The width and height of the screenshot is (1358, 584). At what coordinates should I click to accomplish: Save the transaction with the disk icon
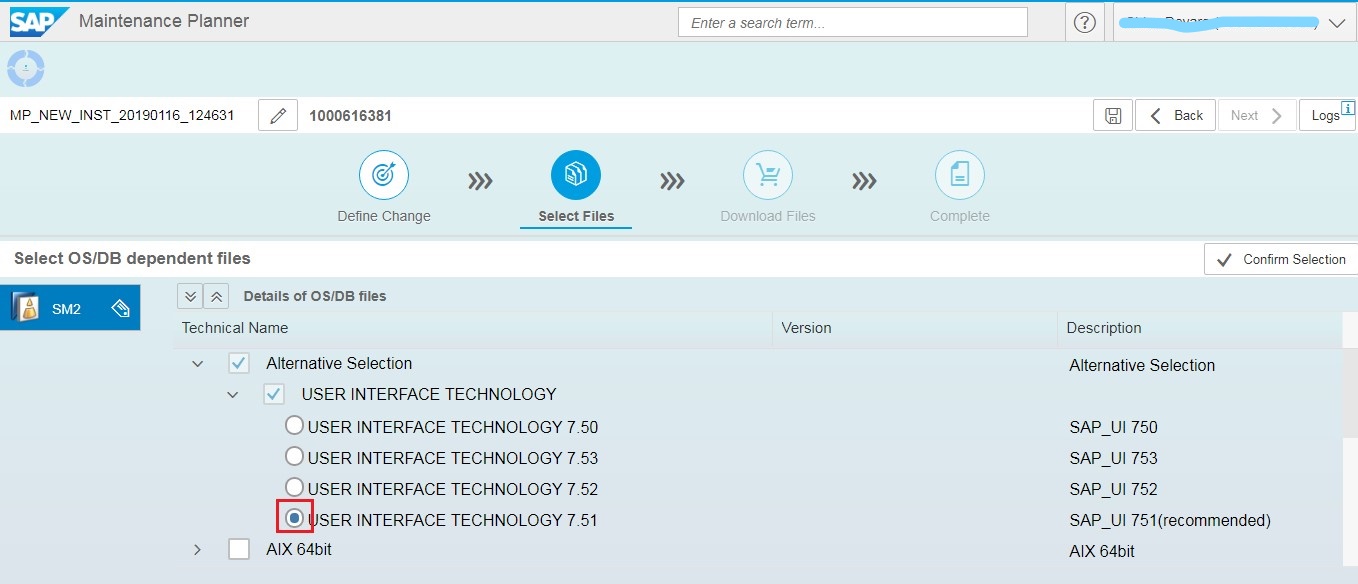point(1112,114)
